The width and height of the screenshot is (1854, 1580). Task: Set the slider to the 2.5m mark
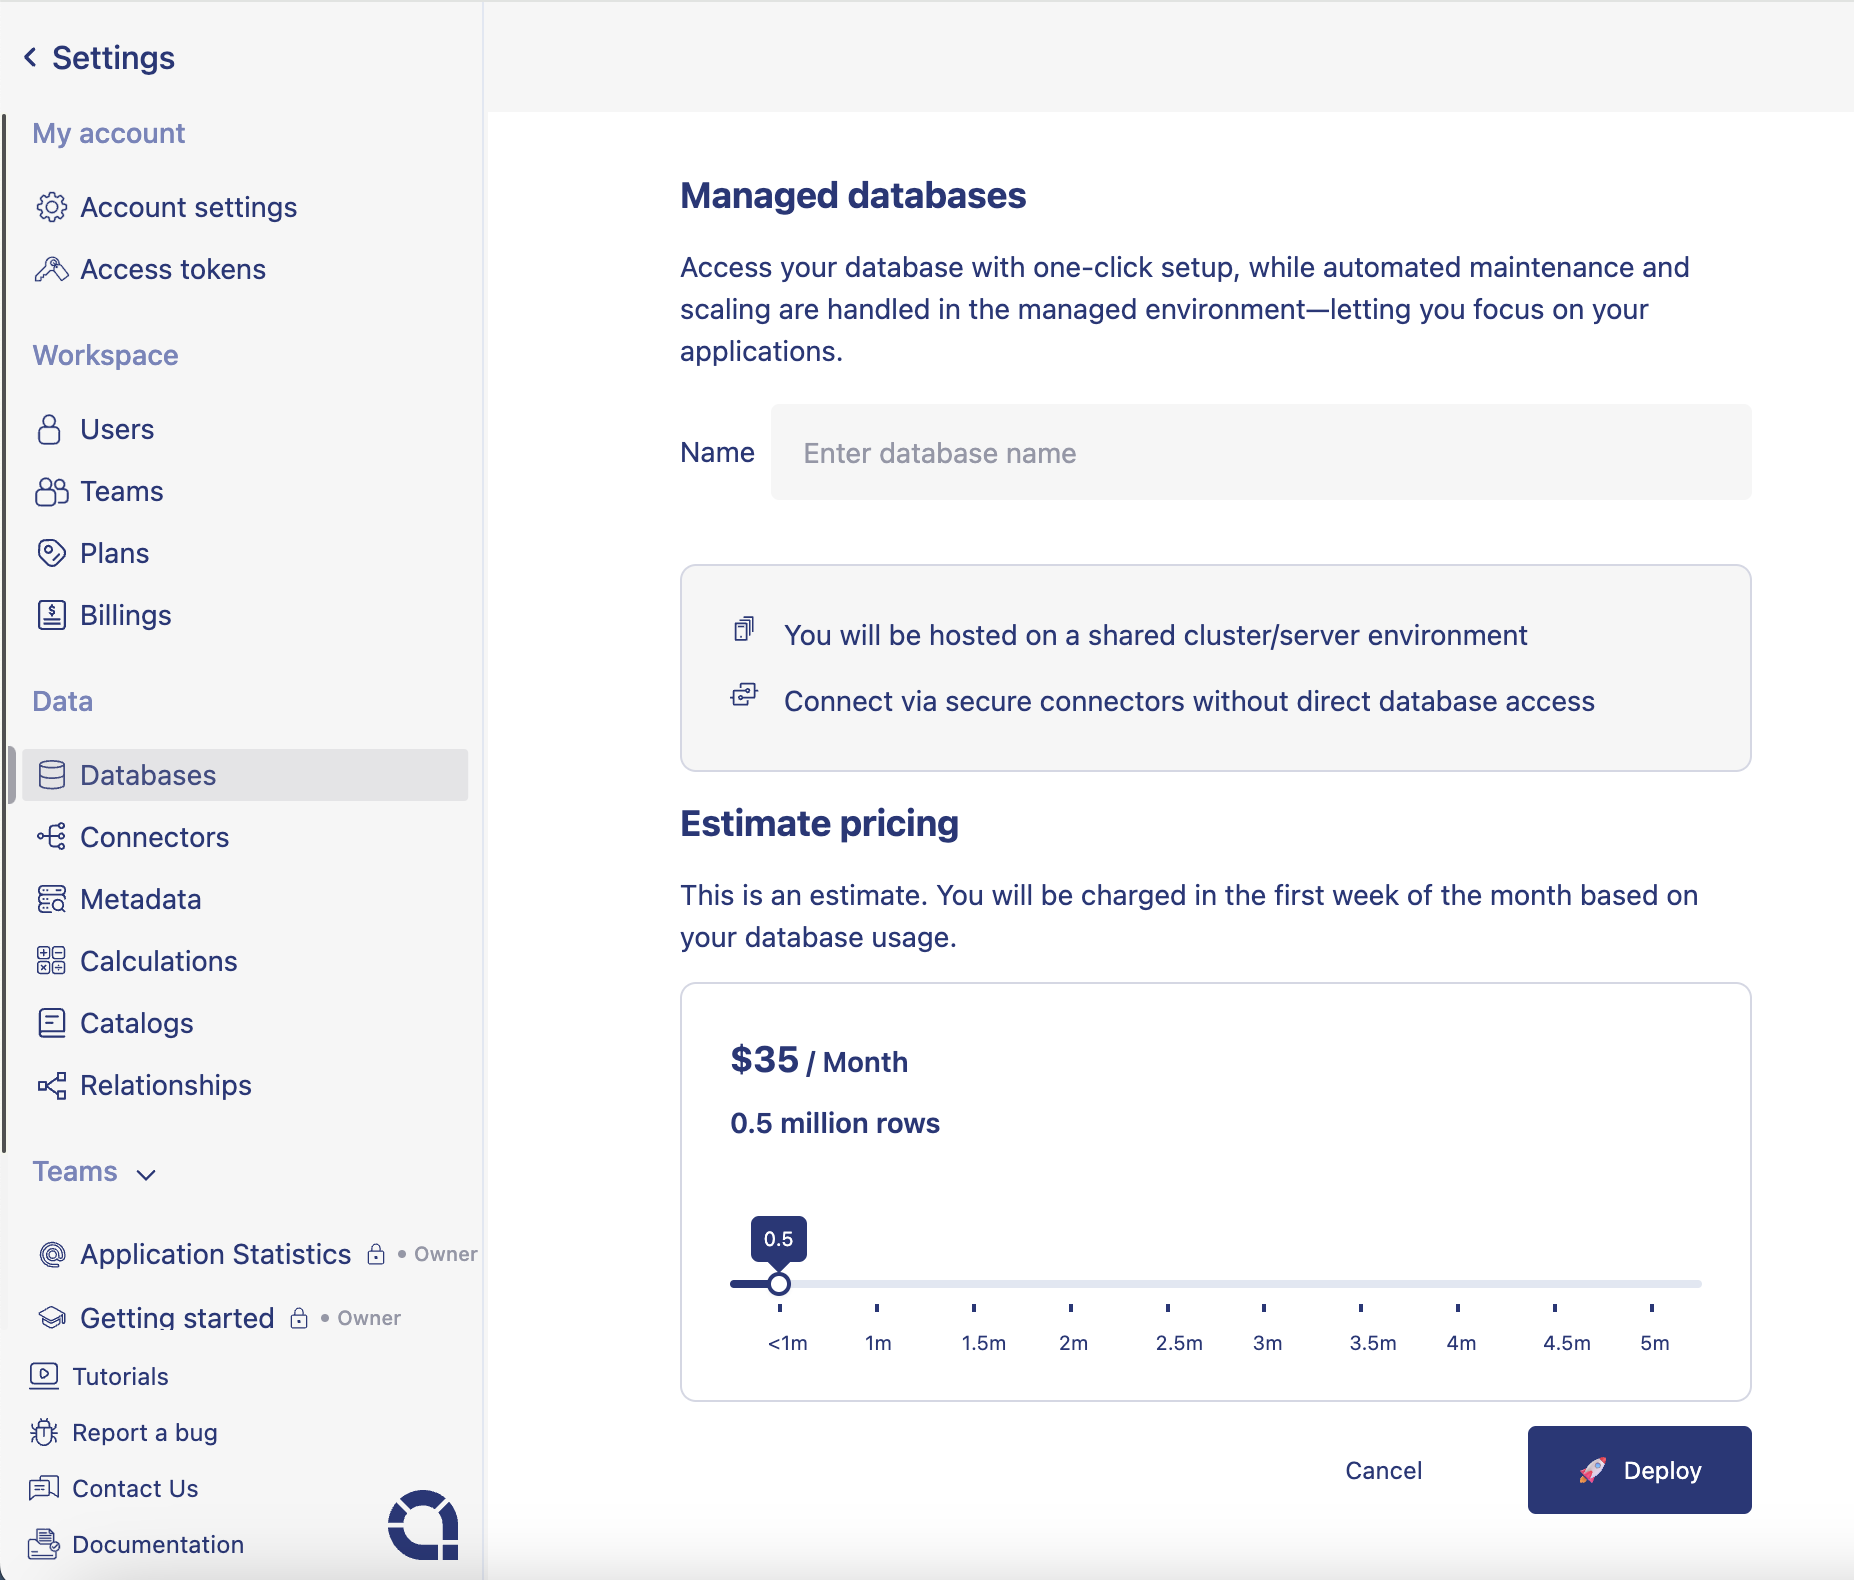click(x=1167, y=1284)
